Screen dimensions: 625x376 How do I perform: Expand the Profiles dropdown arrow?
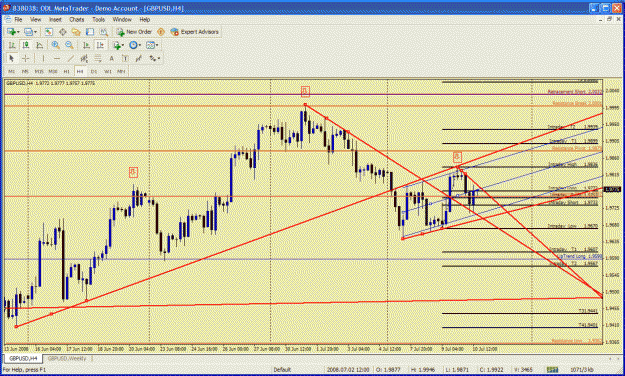point(35,32)
